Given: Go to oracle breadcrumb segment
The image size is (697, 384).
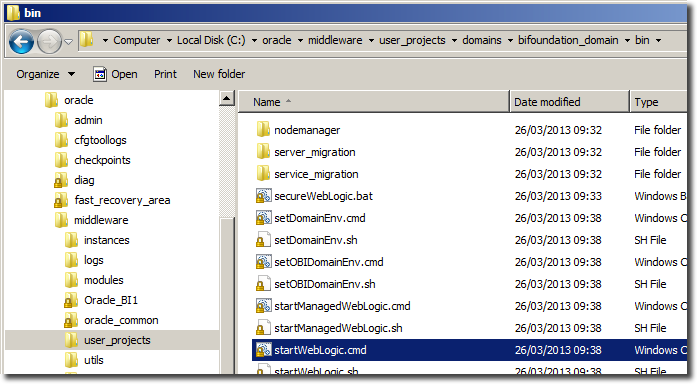Looking at the screenshot, I should coord(277,40).
